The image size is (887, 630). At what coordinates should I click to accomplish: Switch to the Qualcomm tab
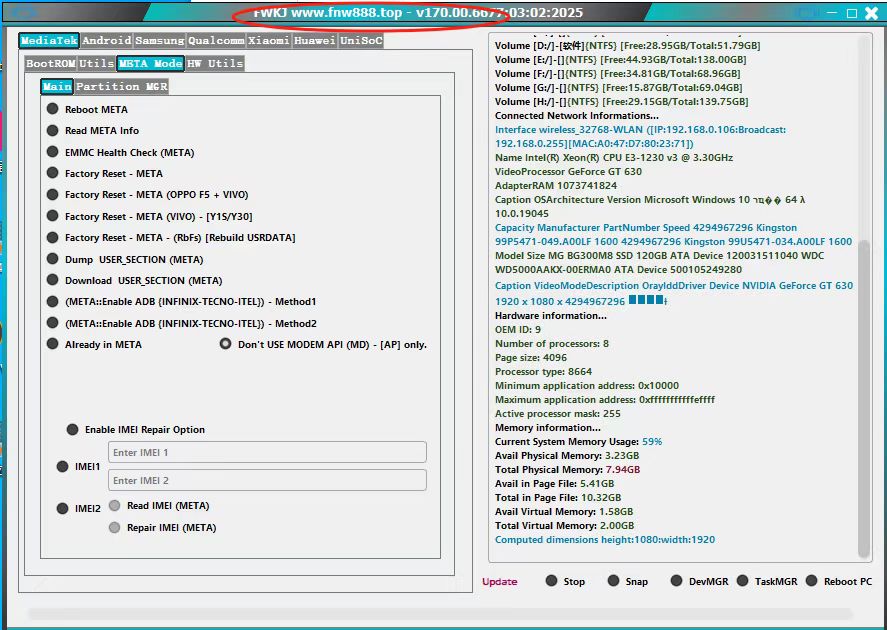click(216, 40)
